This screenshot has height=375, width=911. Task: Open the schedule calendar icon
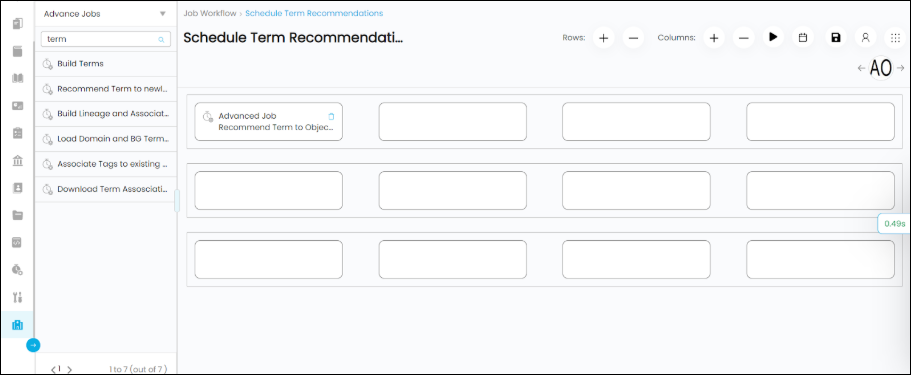coord(803,38)
